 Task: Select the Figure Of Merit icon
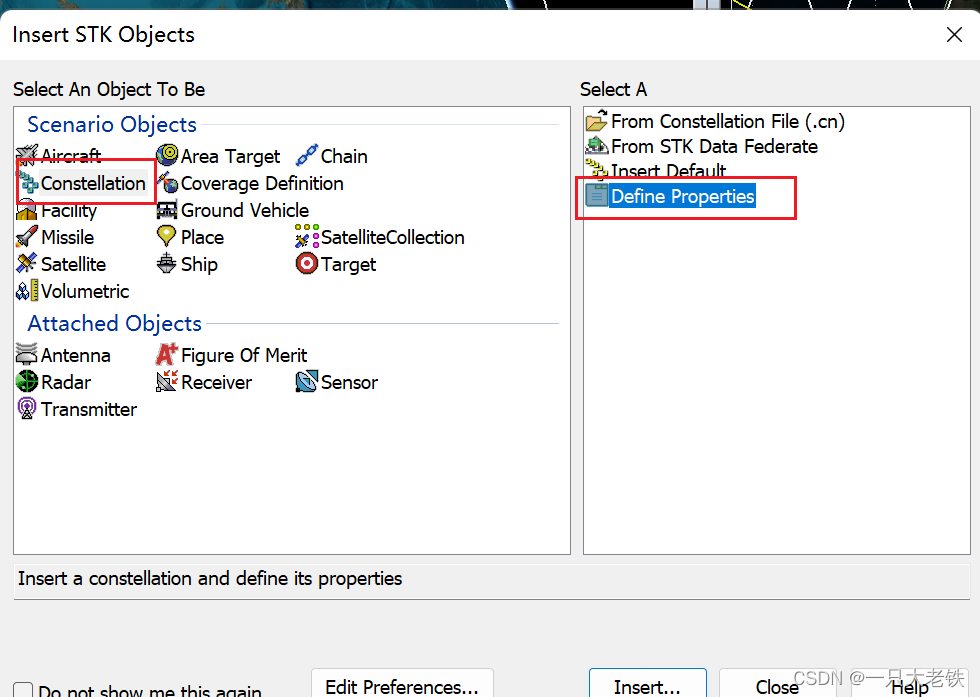[x=167, y=354]
